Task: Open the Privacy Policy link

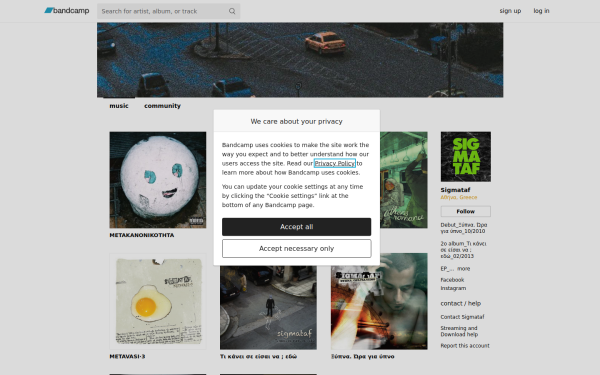Action: [x=335, y=163]
